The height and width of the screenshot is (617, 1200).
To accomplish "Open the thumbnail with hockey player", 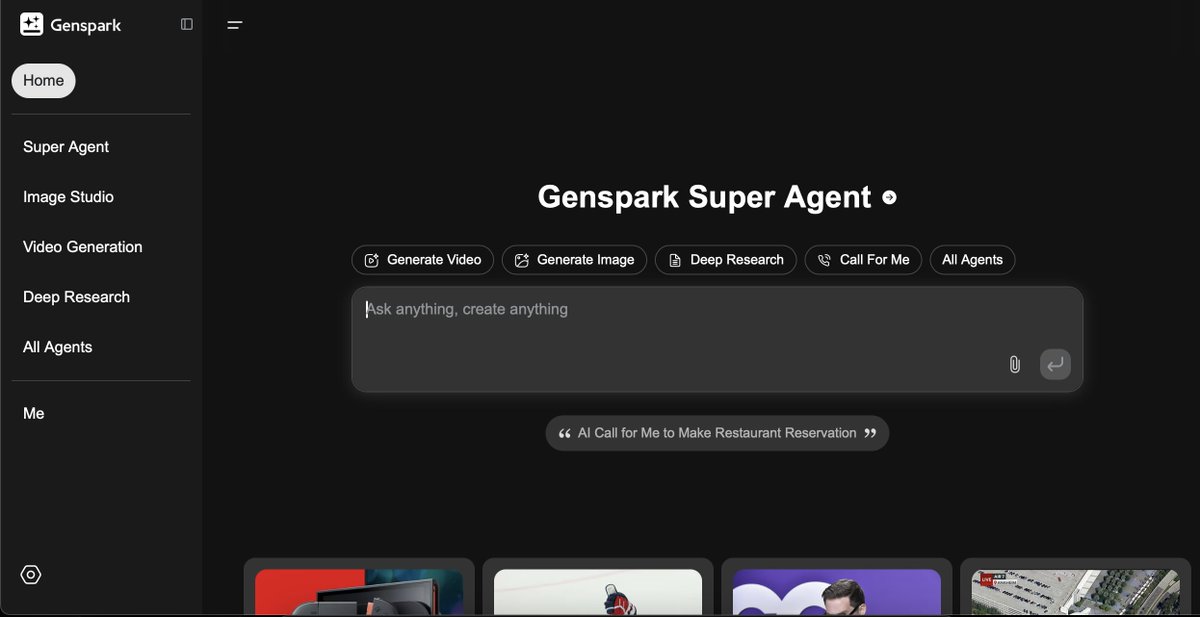I will [x=598, y=587].
